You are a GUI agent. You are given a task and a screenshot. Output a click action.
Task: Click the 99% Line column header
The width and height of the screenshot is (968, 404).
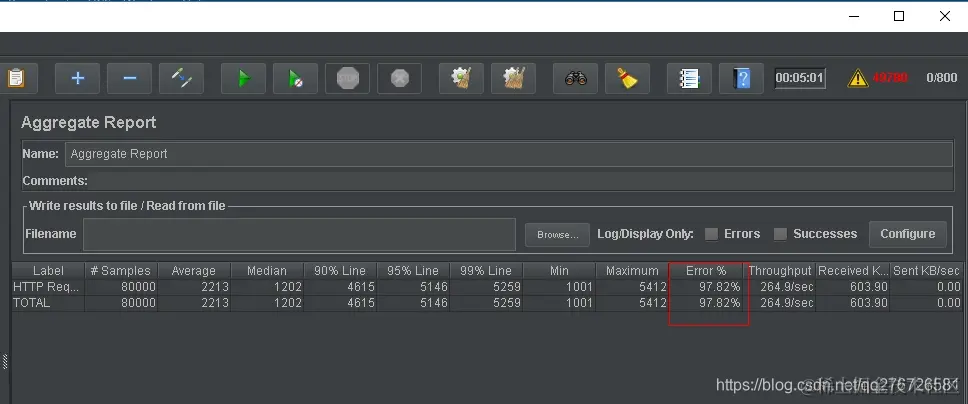[486, 271]
